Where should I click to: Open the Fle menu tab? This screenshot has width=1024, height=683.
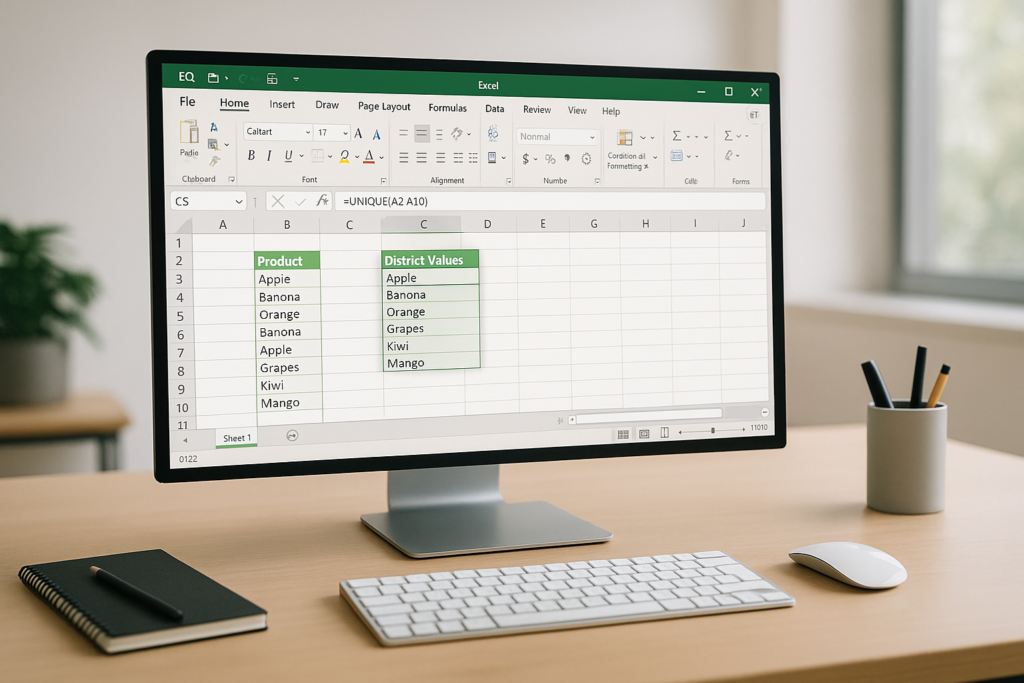pos(187,102)
